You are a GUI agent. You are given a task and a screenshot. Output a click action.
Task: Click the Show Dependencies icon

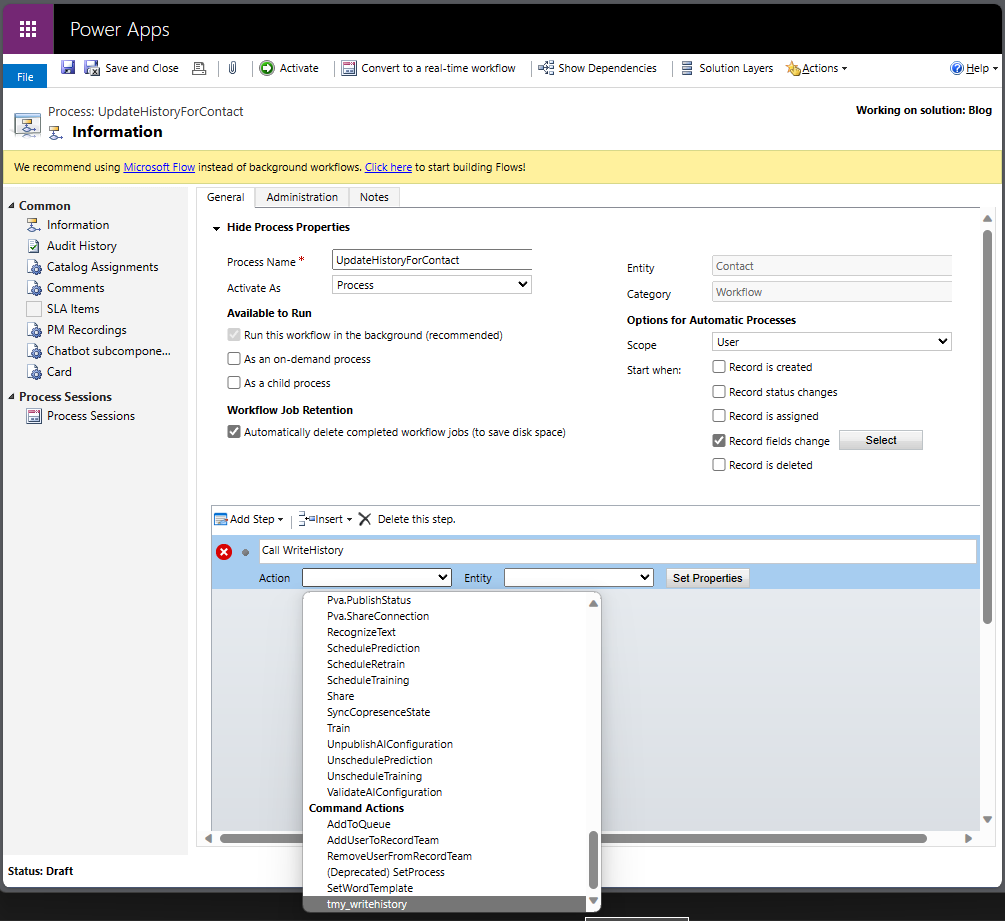coord(546,68)
